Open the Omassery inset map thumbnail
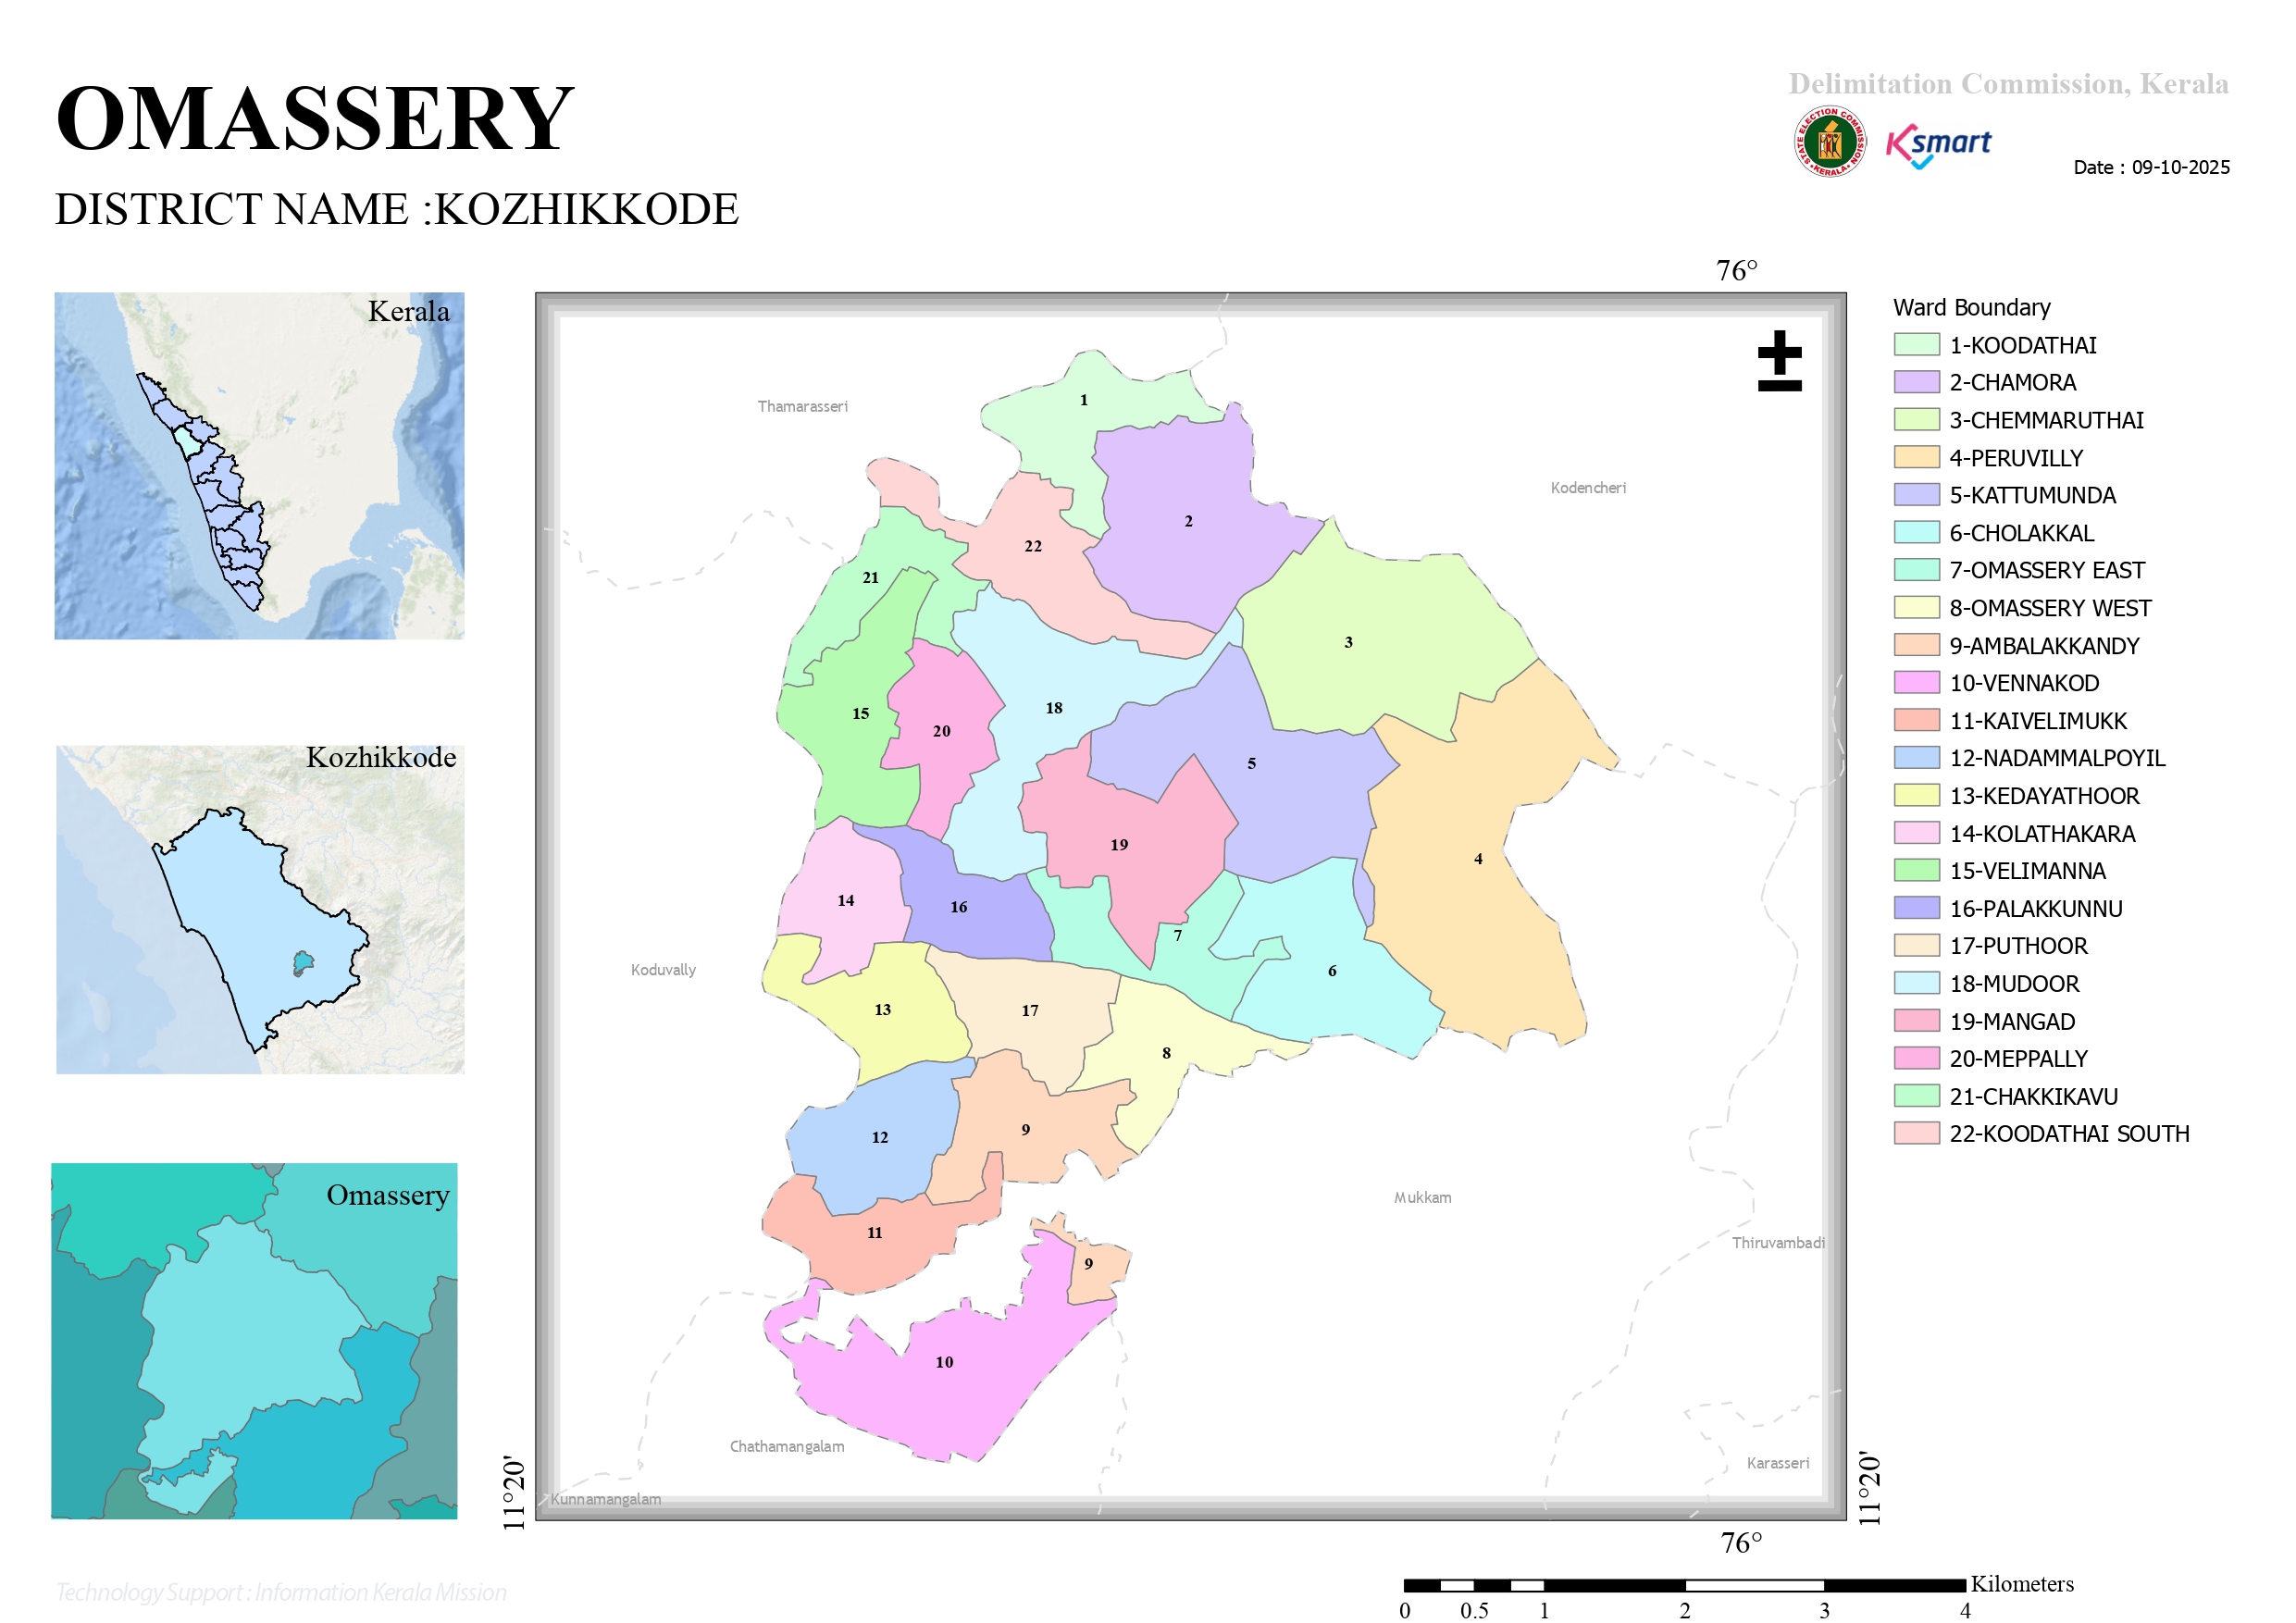Image resolution: width=2296 pixels, height=1623 pixels. (x=254, y=1341)
